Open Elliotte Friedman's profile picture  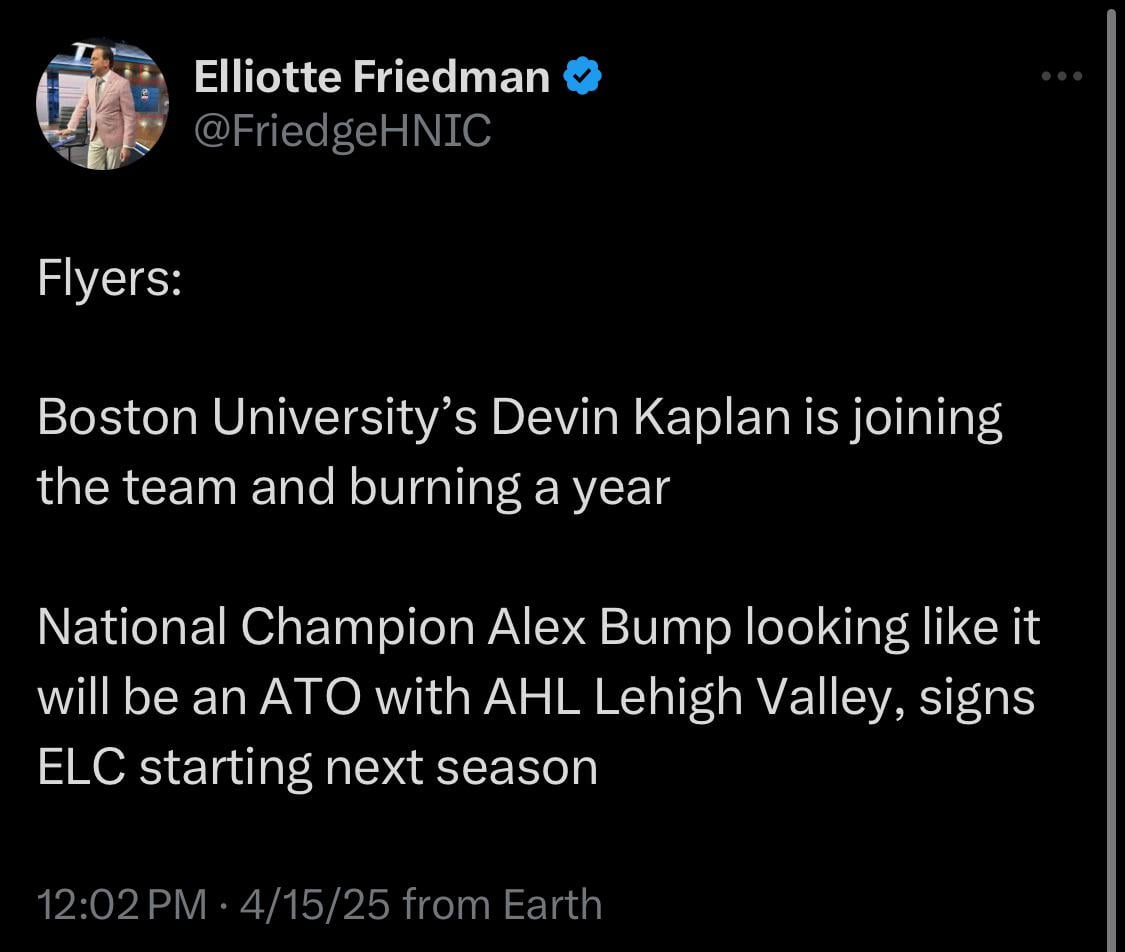tap(102, 104)
